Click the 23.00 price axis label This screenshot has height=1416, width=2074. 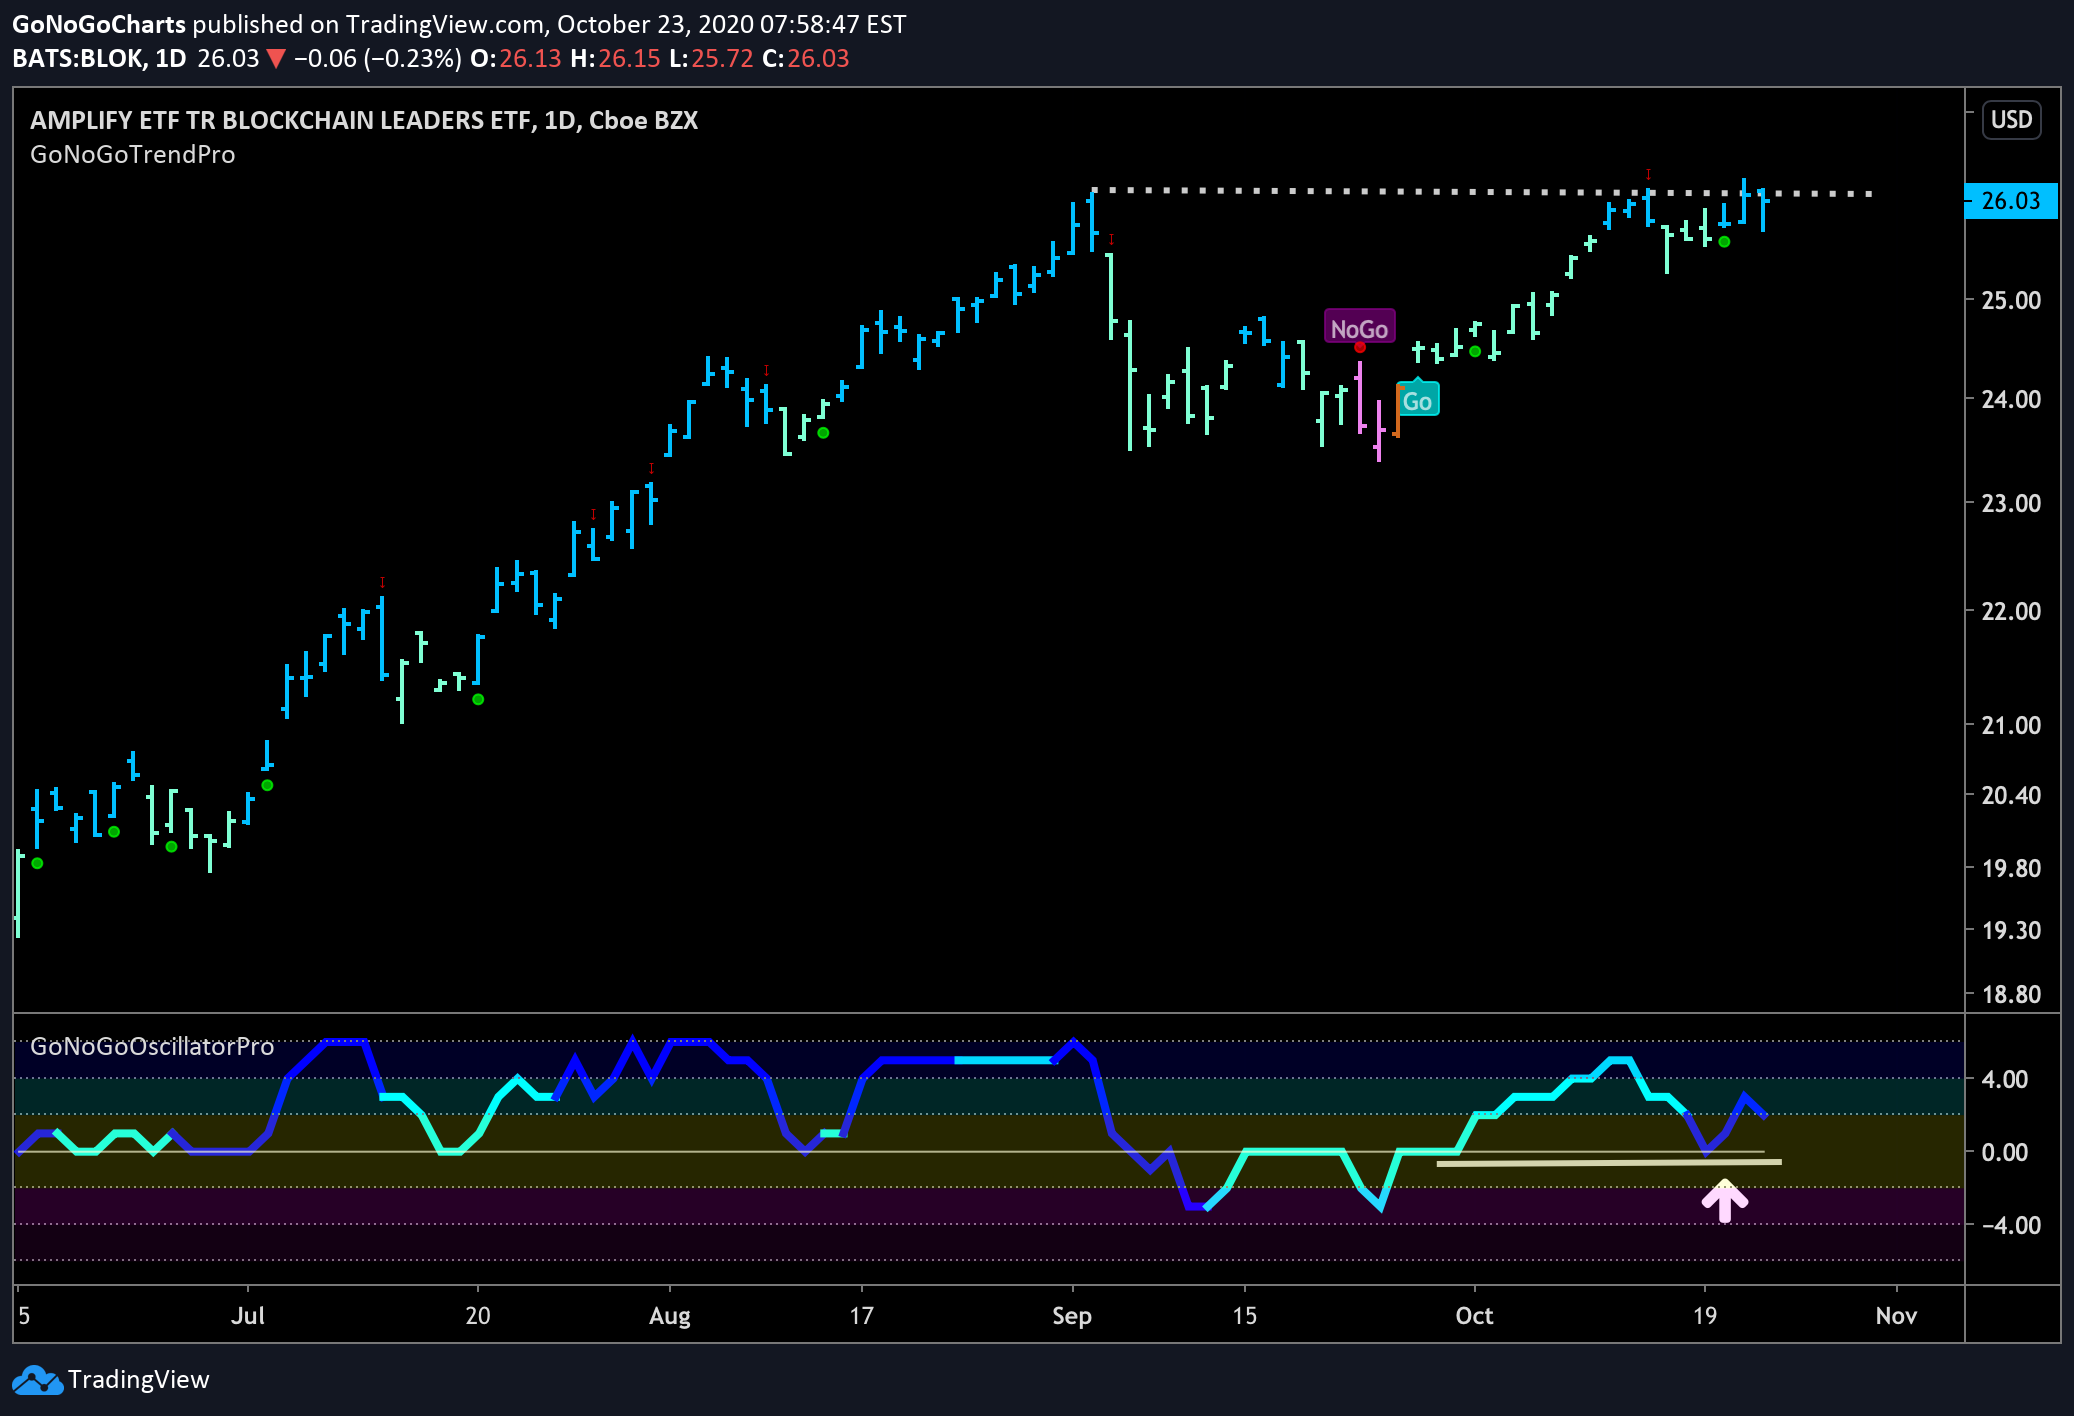2012,503
